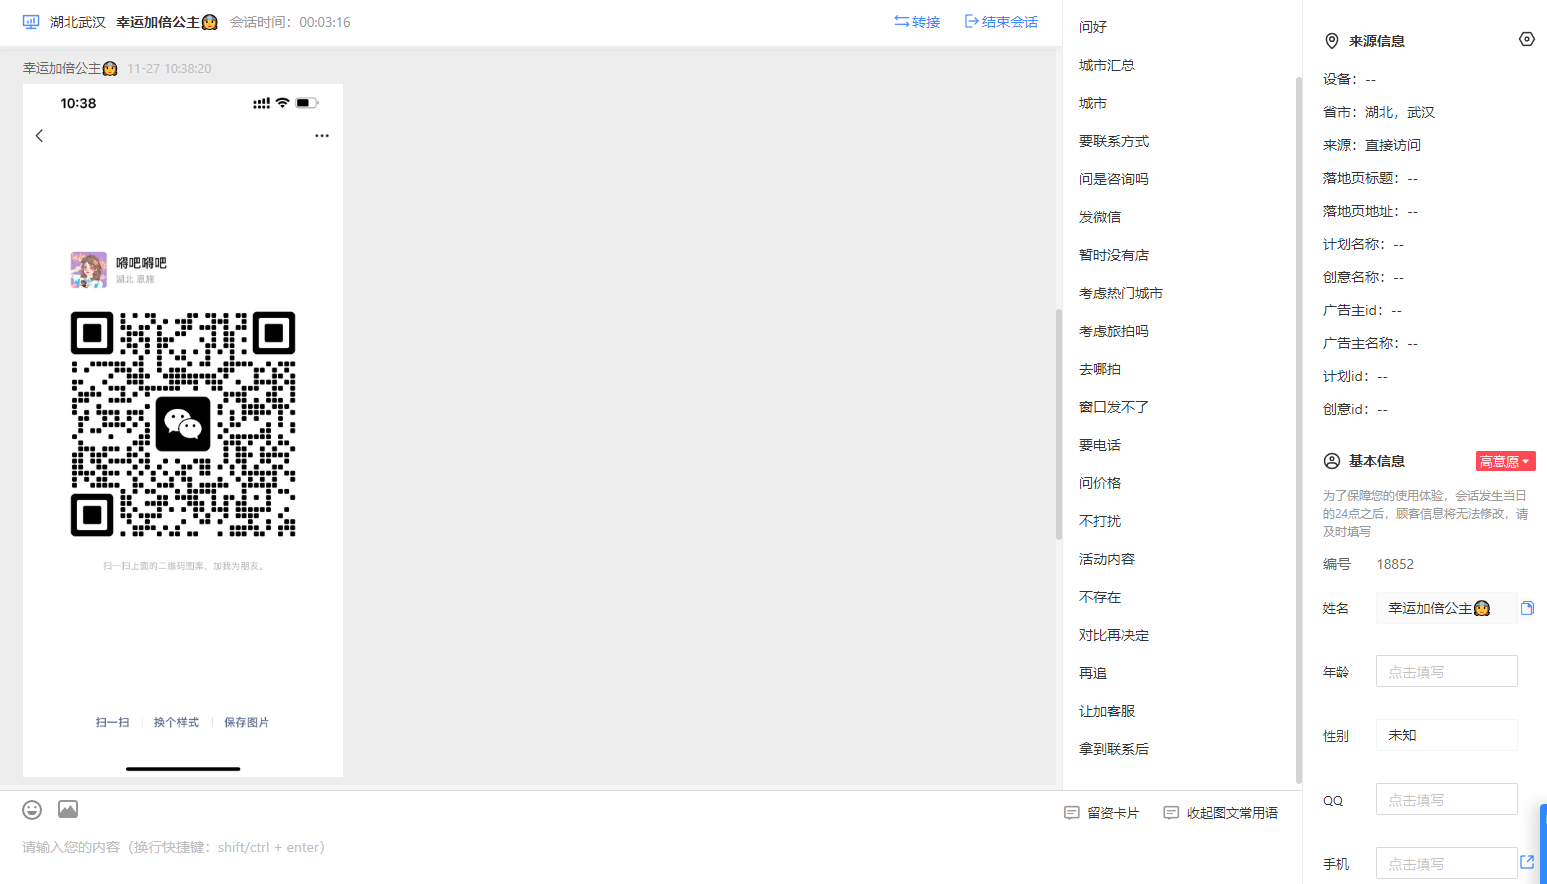Click the right info panel scrollbar
Viewport: 1547px width, 884px height.
tap(1299, 430)
